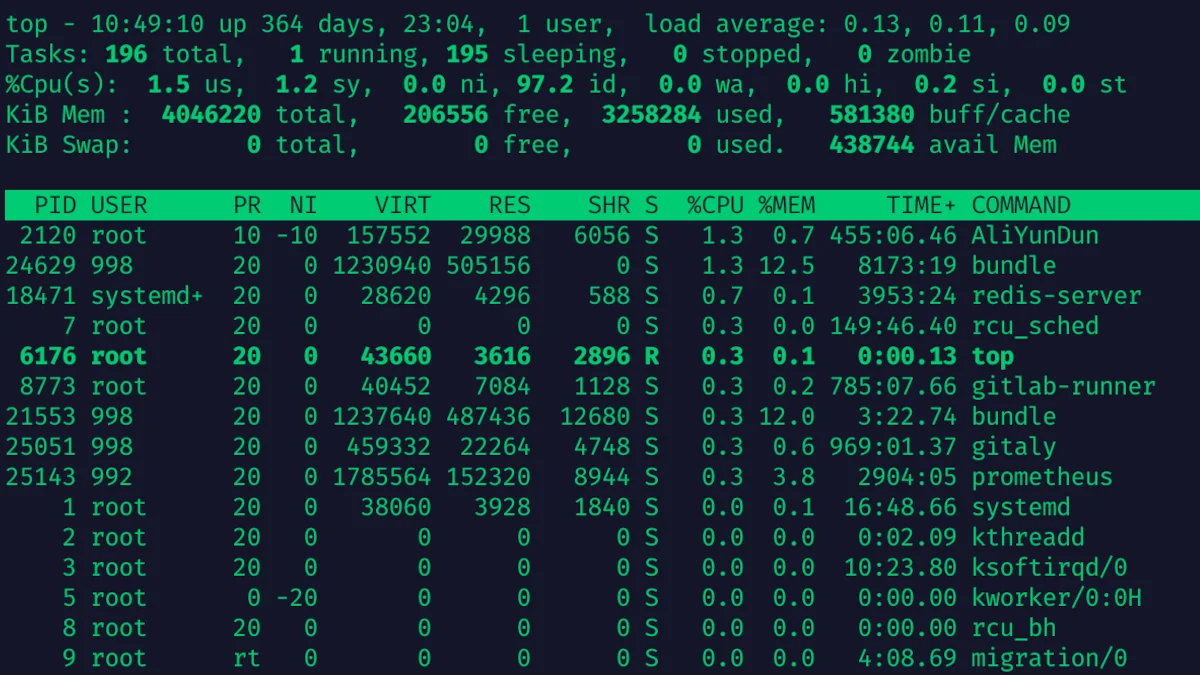
Task: Click the ksoftirqd/0 process name
Action: [1049, 567]
